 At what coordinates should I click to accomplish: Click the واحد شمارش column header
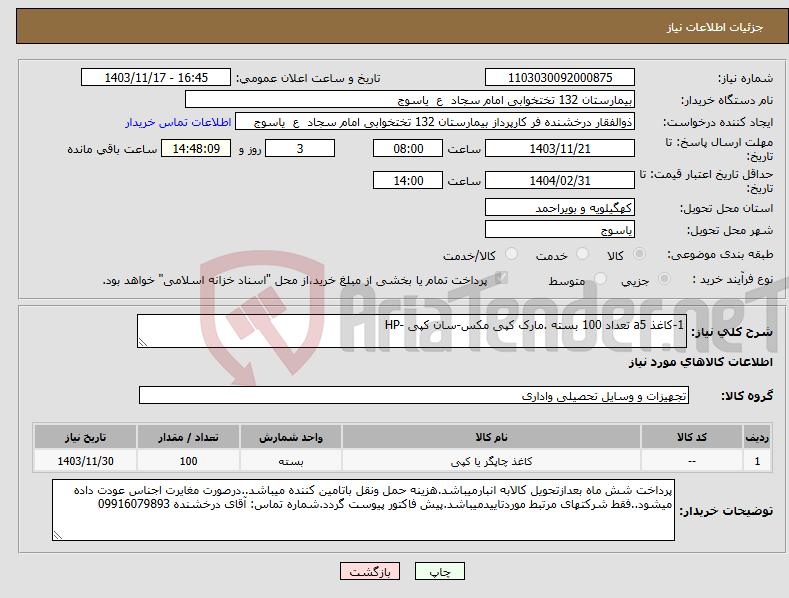(x=291, y=437)
